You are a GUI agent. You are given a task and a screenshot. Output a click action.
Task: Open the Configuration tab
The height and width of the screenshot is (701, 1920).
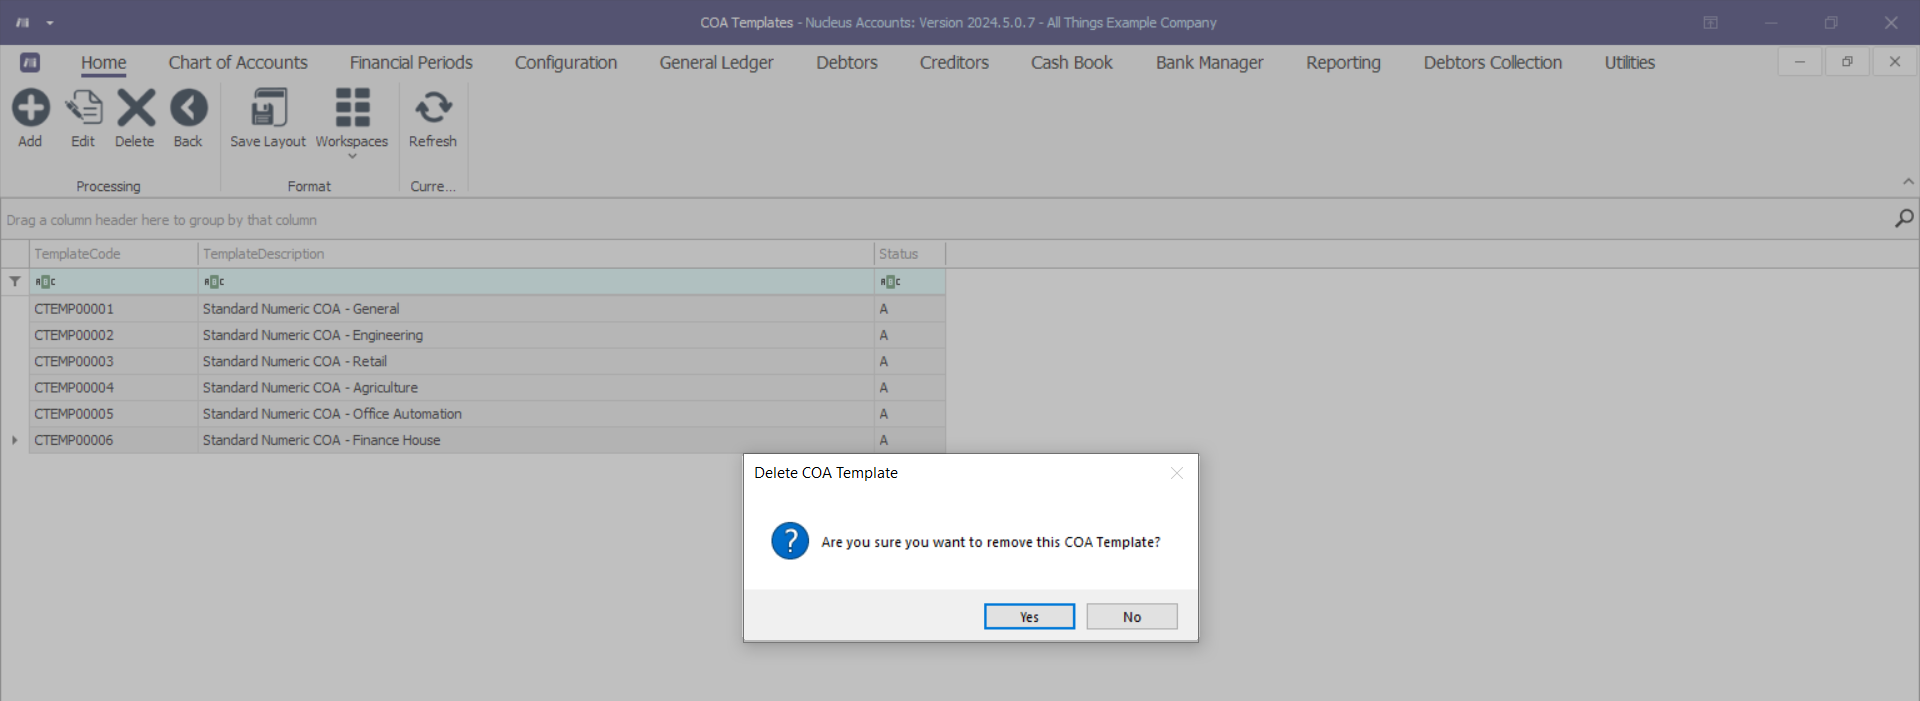[x=566, y=62]
